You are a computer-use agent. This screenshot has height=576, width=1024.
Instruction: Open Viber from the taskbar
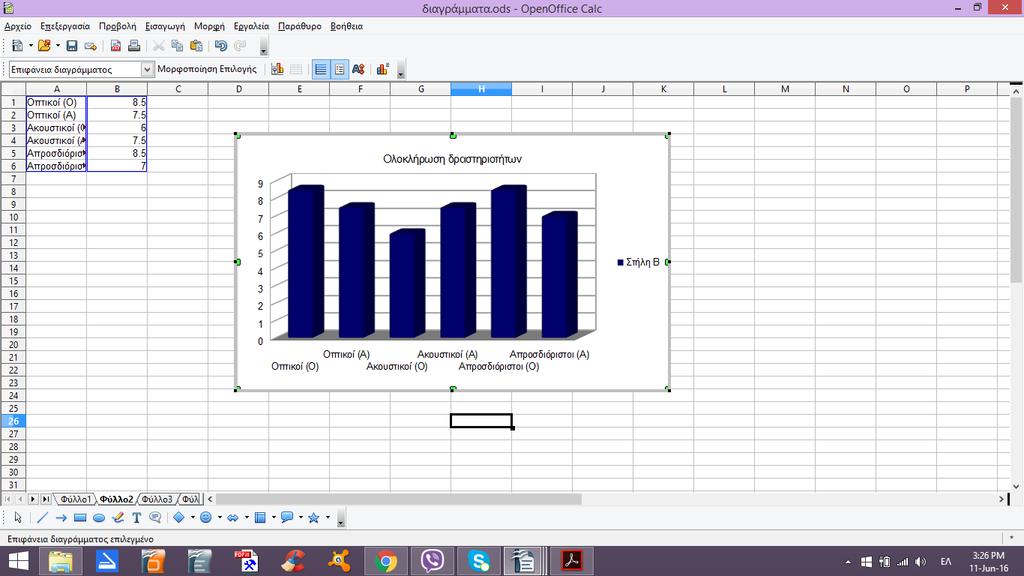pos(432,561)
